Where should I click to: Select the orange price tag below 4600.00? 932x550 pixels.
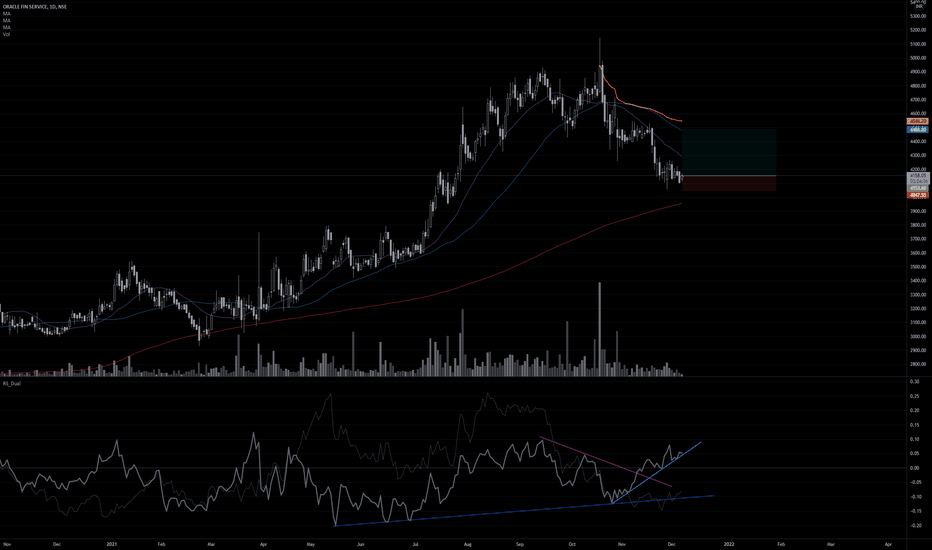918,121
